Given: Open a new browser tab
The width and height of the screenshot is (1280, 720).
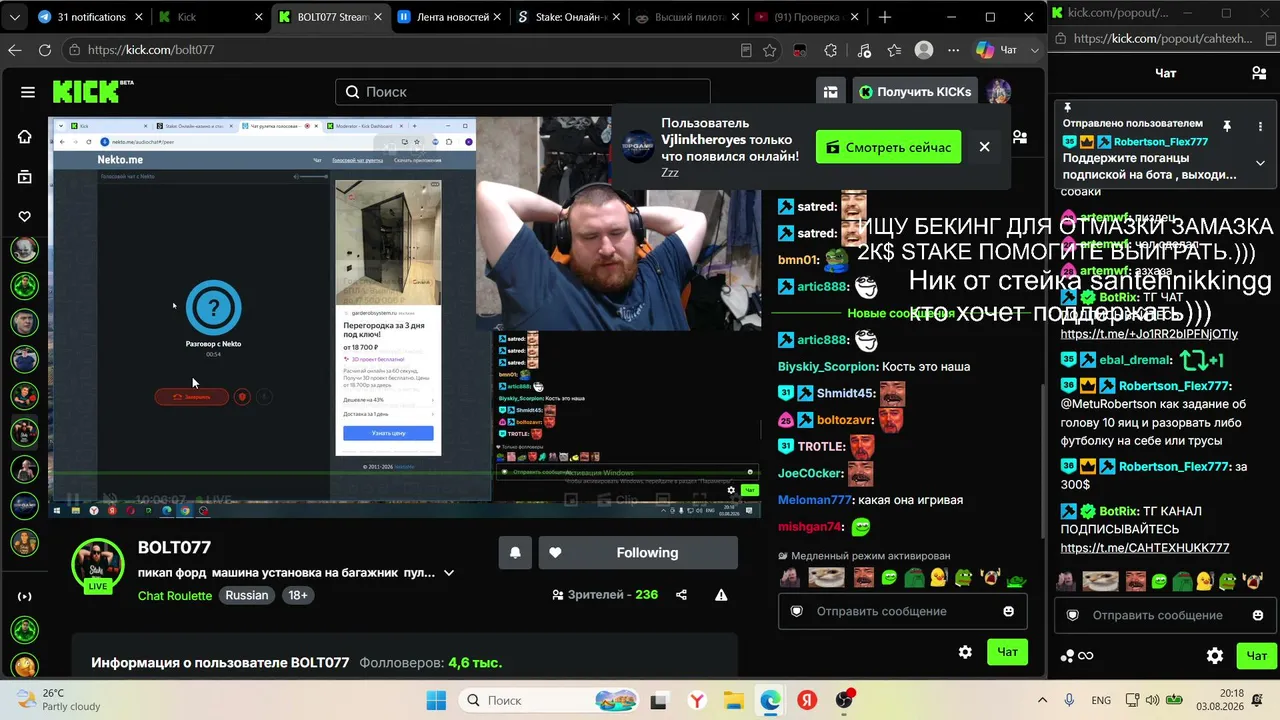Looking at the screenshot, I should pyautogui.click(x=885, y=17).
